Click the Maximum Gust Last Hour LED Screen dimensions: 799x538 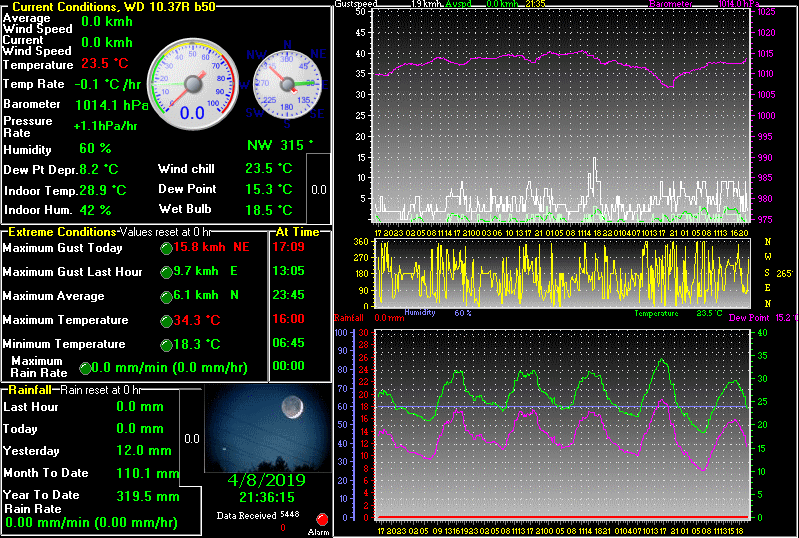[166, 272]
